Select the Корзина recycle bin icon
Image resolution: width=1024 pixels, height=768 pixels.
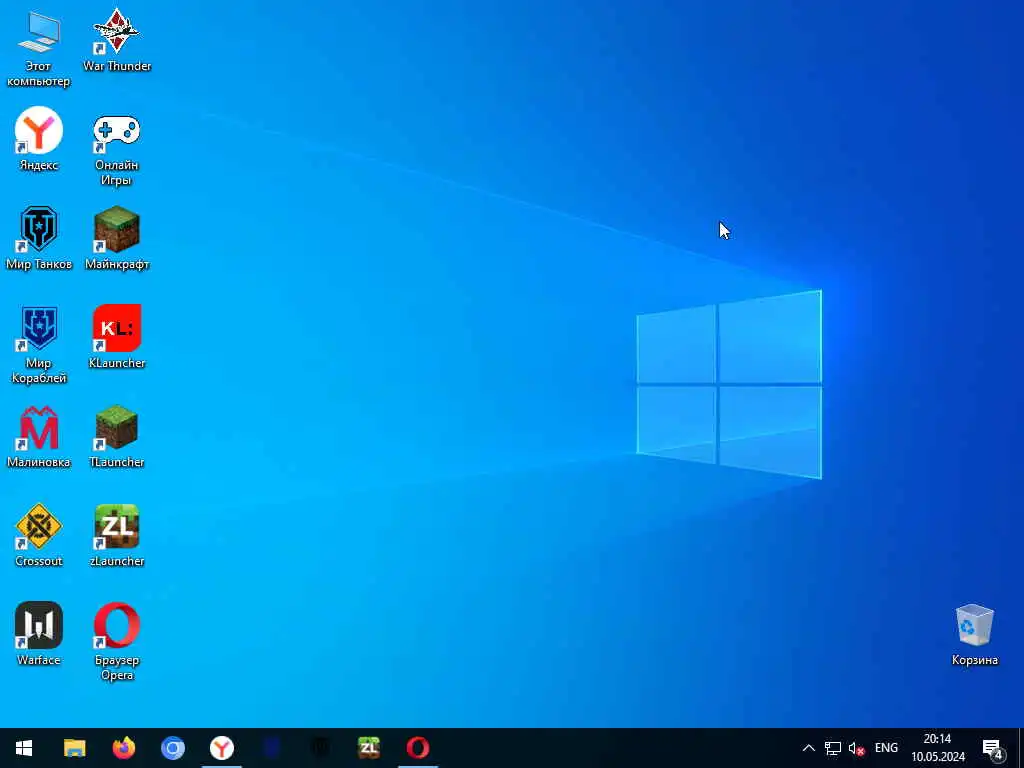coord(974,635)
